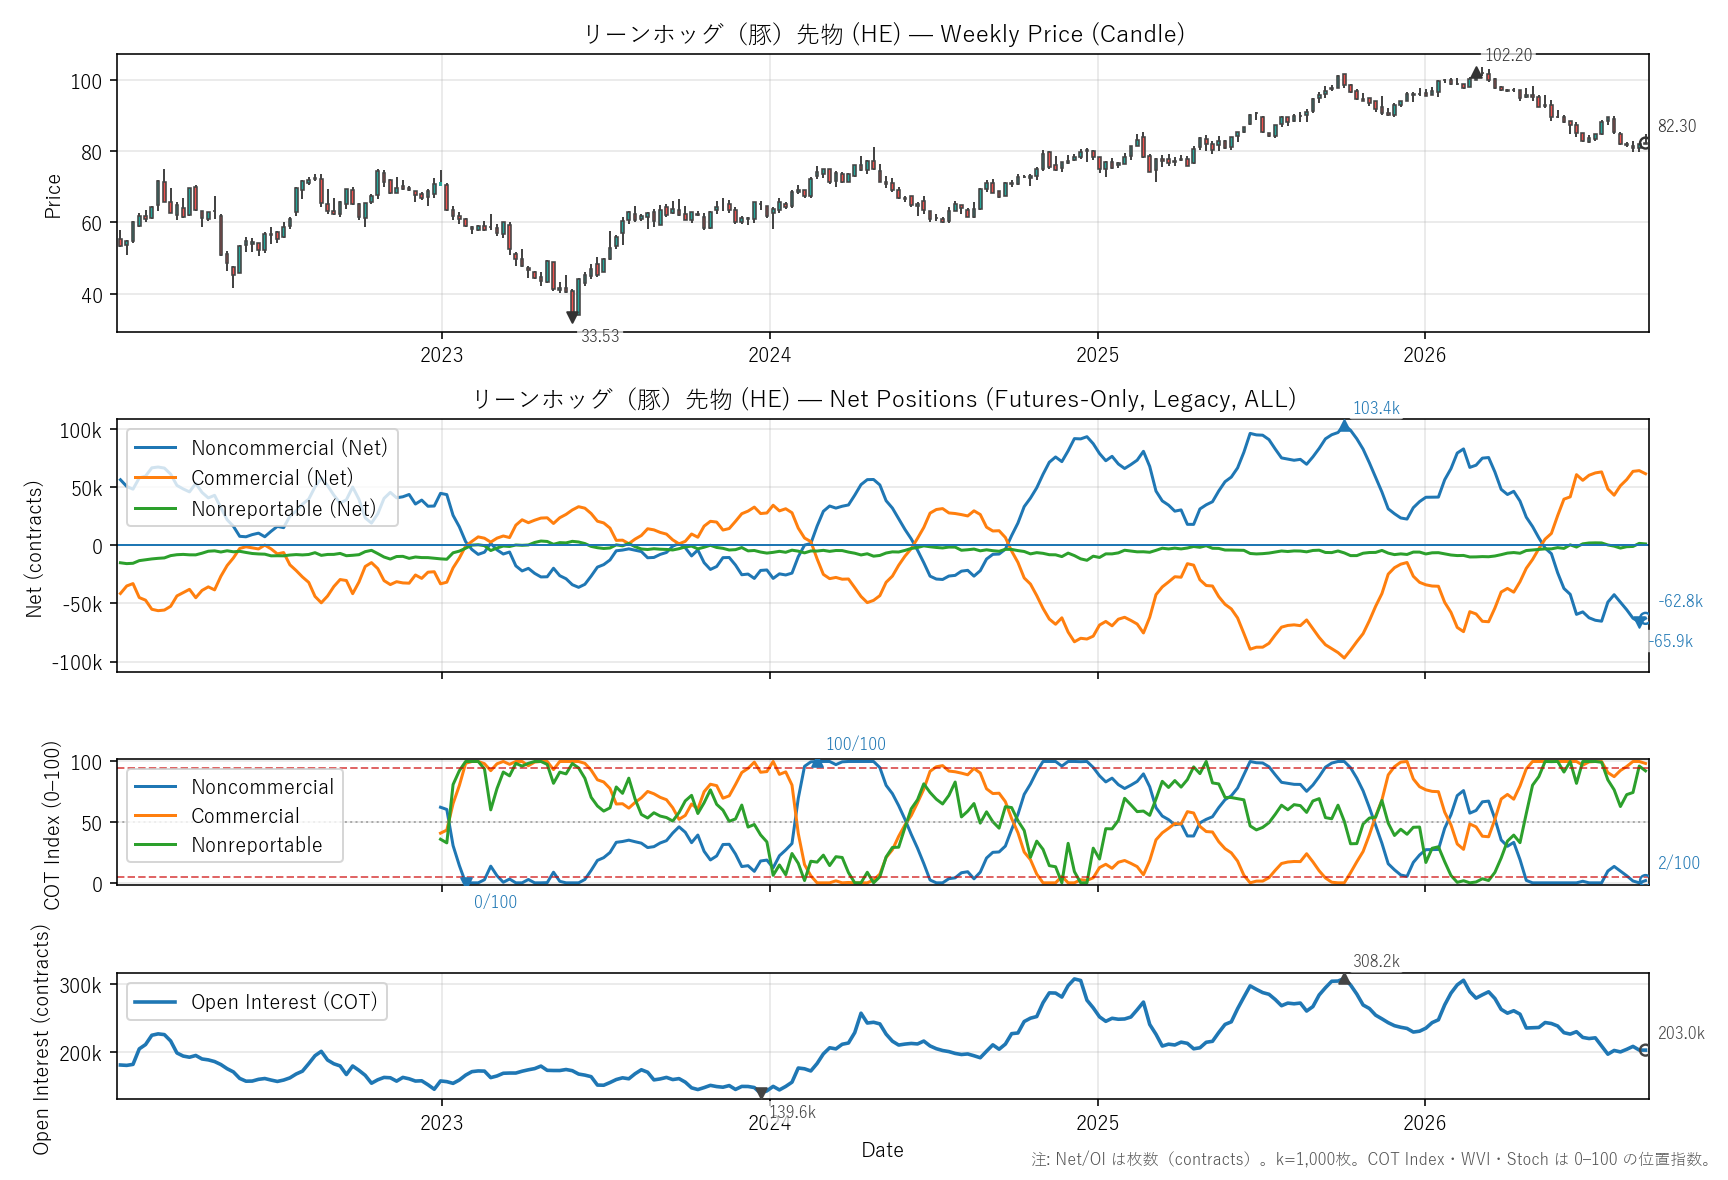Click the price low triangle marker

[x=572, y=317]
